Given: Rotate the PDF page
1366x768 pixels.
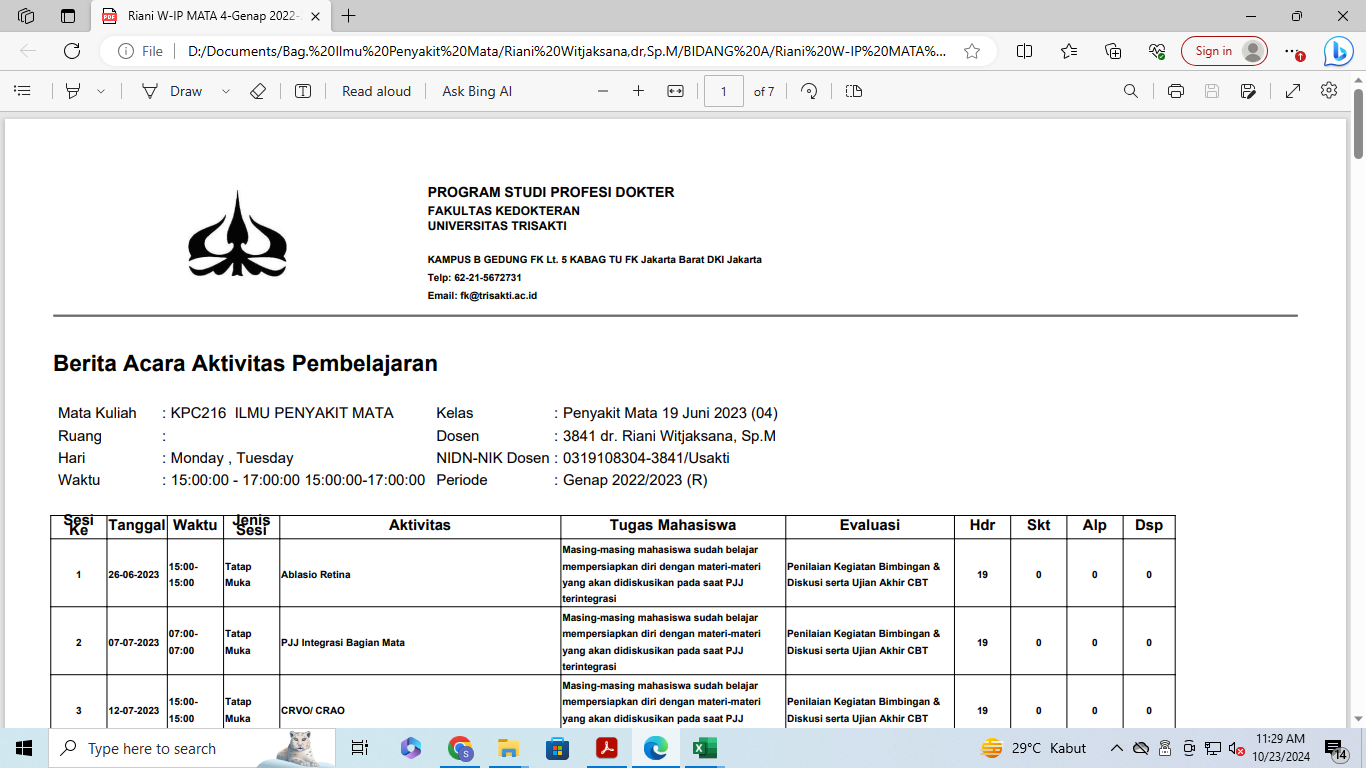Looking at the screenshot, I should point(810,91).
